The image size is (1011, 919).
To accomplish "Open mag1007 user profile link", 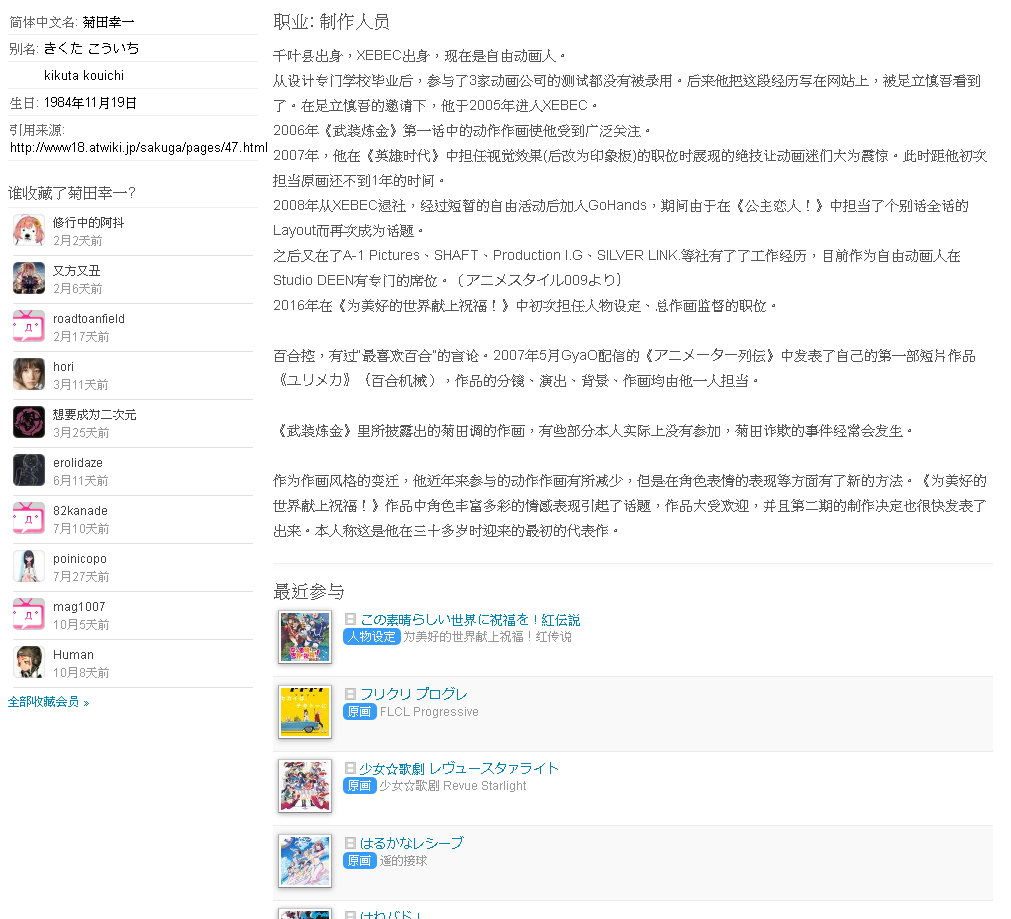I will [77, 607].
